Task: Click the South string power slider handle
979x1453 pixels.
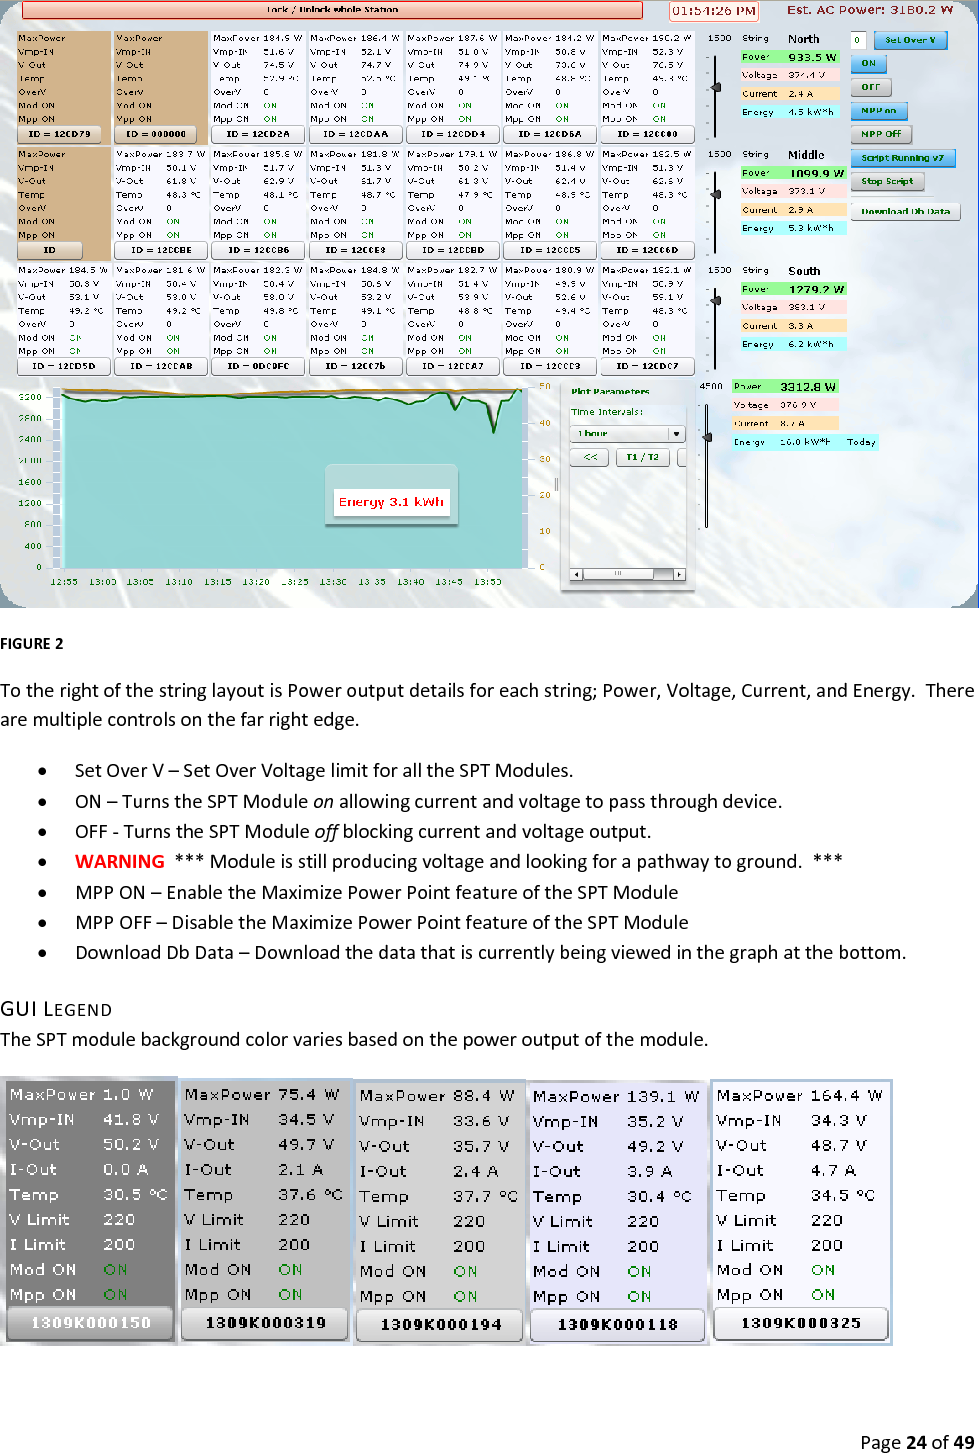Action: pyautogui.click(x=715, y=299)
